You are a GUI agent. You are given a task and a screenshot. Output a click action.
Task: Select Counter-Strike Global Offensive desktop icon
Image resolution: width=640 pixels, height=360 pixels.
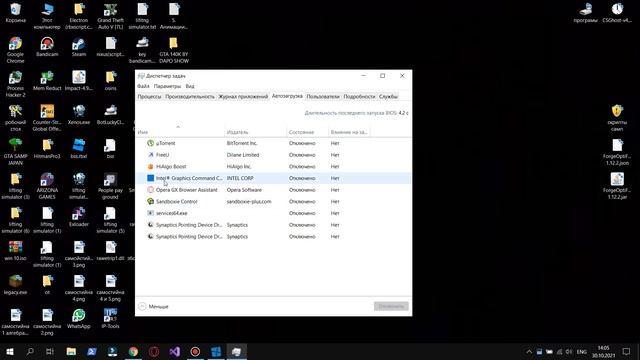coord(47,118)
